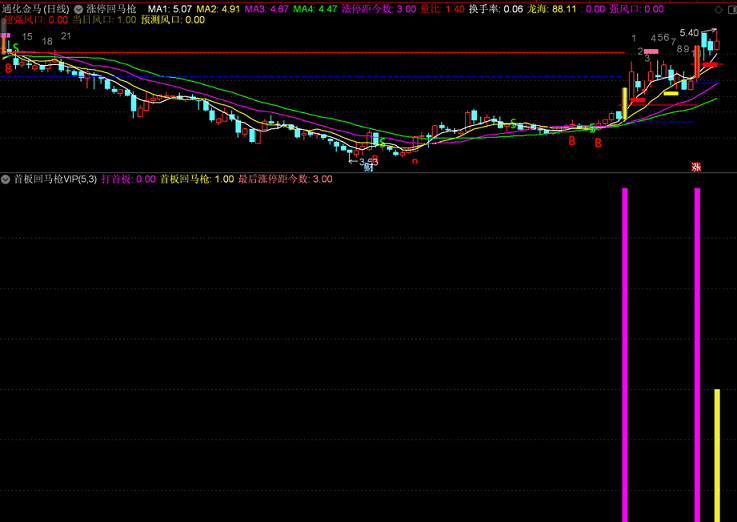Click the red B buy signal at chart start

(8, 69)
